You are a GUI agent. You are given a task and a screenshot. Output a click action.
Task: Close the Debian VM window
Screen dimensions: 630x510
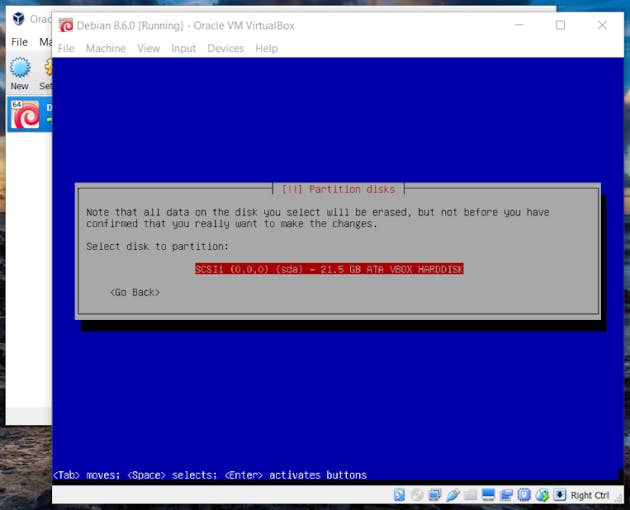(x=602, y=25)
